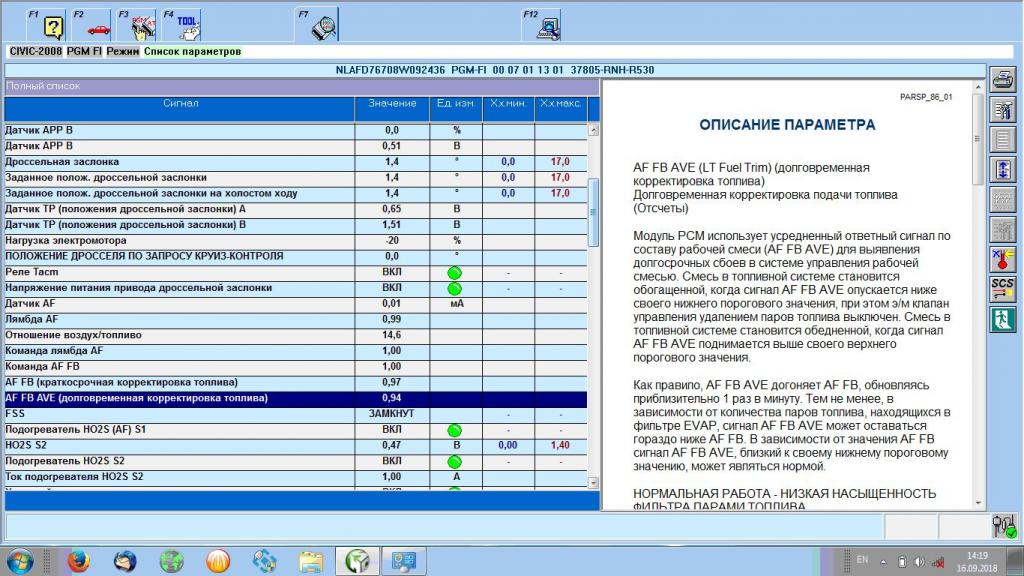The height and width of the screenshot is (576, 1024).
Task: Click the parameter table scroll up arrow
Action: click(593, 130)
